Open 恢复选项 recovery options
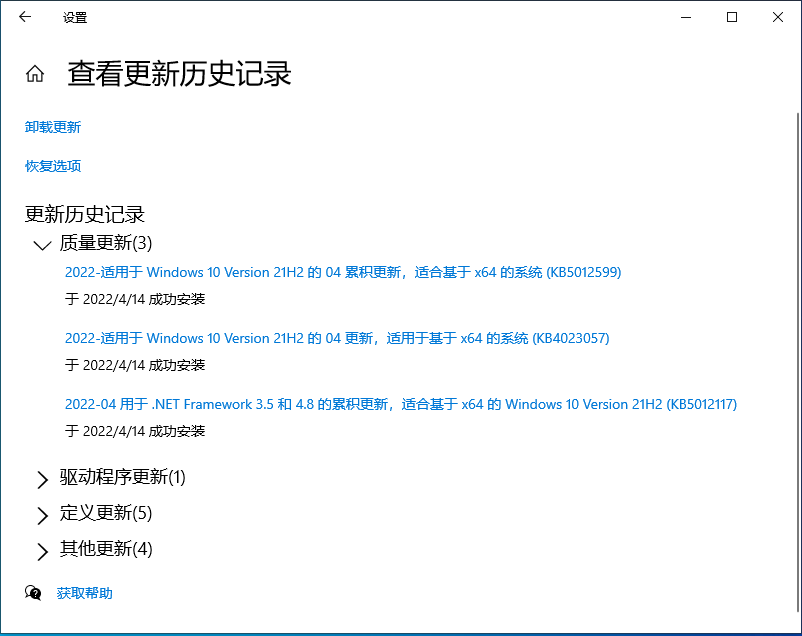Image resolution: width=802 pixels, height=636 pixels. coord(51,166)
